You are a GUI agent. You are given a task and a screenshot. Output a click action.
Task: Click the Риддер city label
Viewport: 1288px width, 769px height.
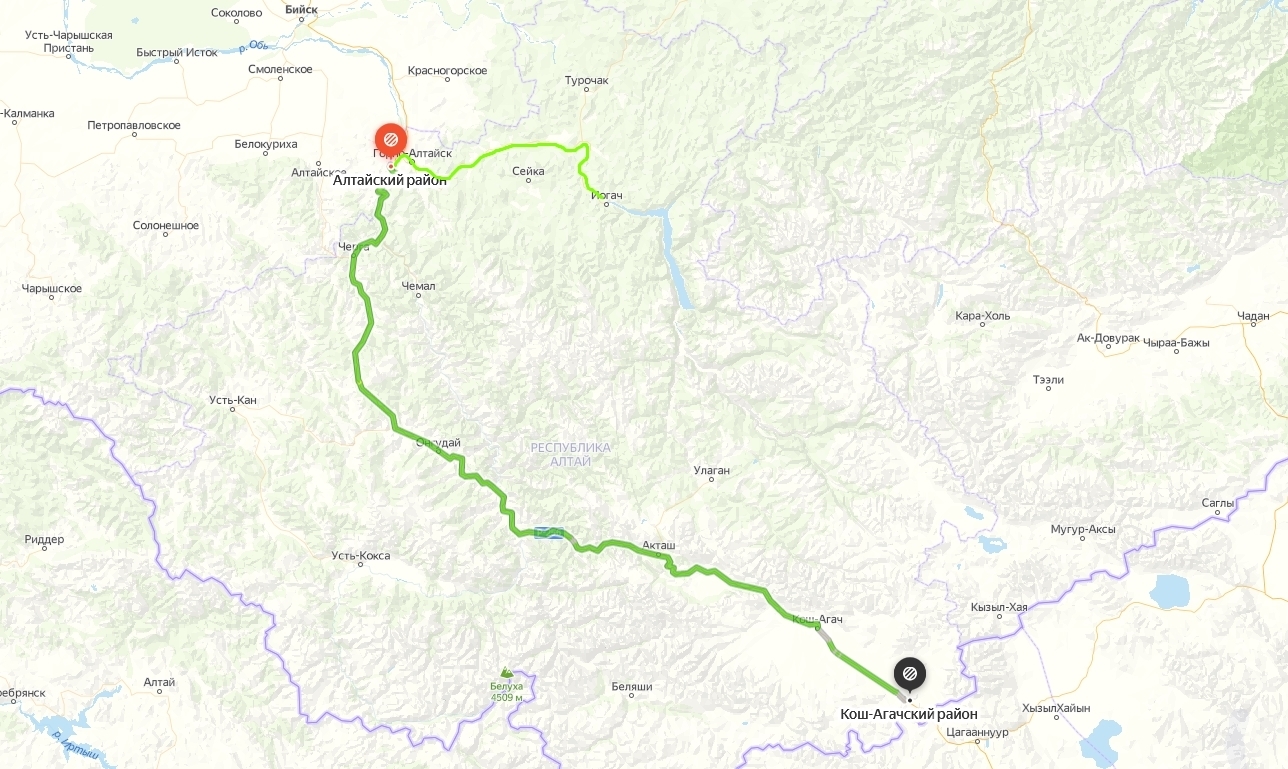click(x=44, y=539)
